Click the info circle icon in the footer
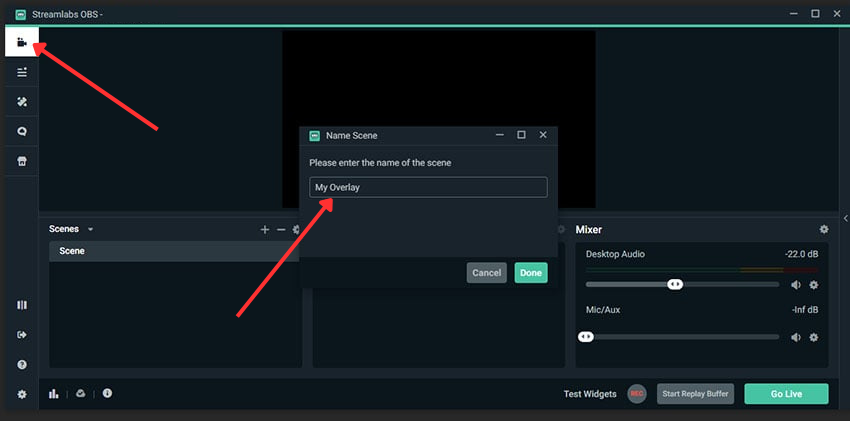Viewport: 850px width, 421px height. coord(107,393)
